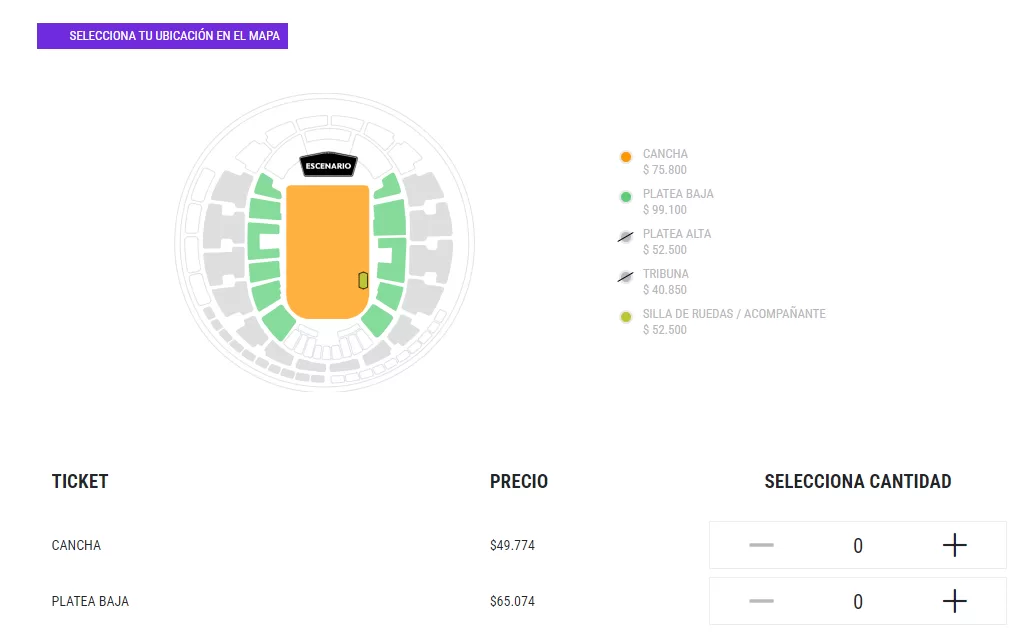The height and width of the screenshot is (635, 1025).
Task: Click the SILLA DE RUEDAS / ACOMPAÑANTE label
Action: [x=734, y=314]
